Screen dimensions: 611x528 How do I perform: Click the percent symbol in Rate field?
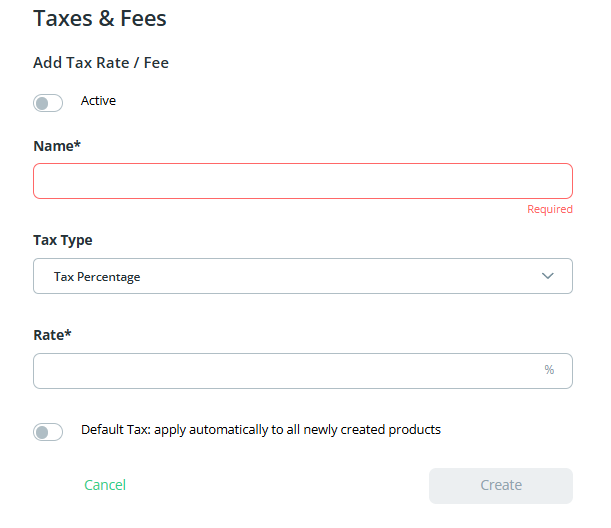point(549,370)
